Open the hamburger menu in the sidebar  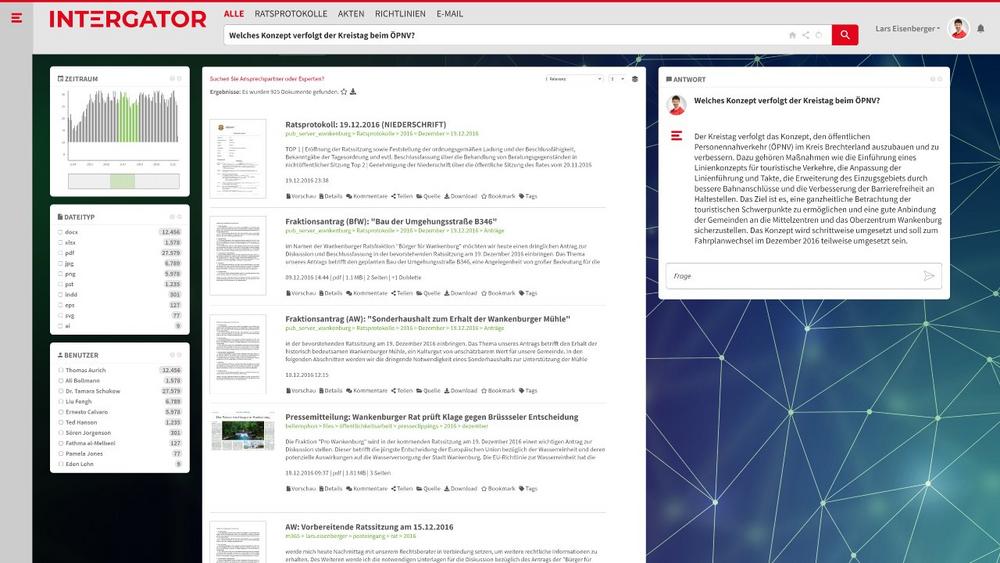click(17, 18)
